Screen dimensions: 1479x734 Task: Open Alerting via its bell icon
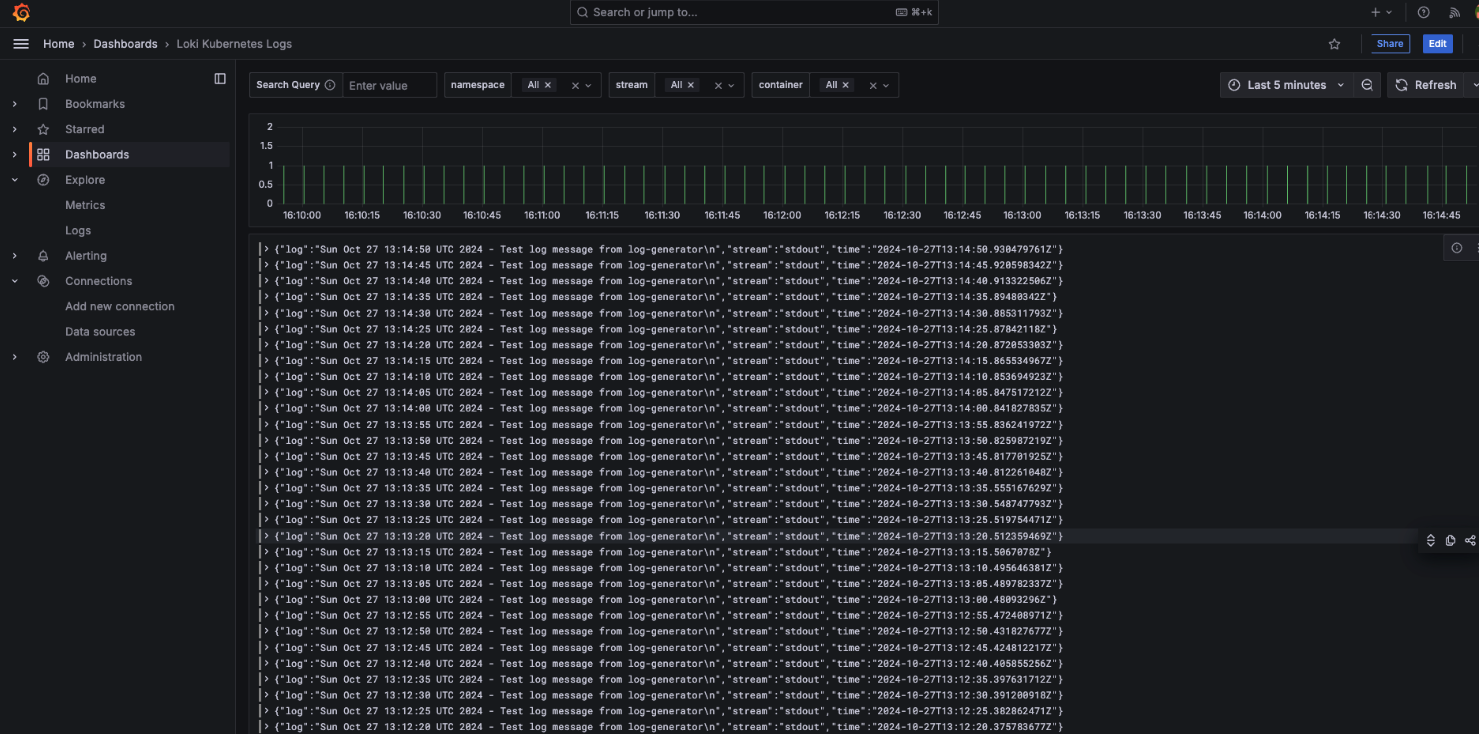(43, 256)
